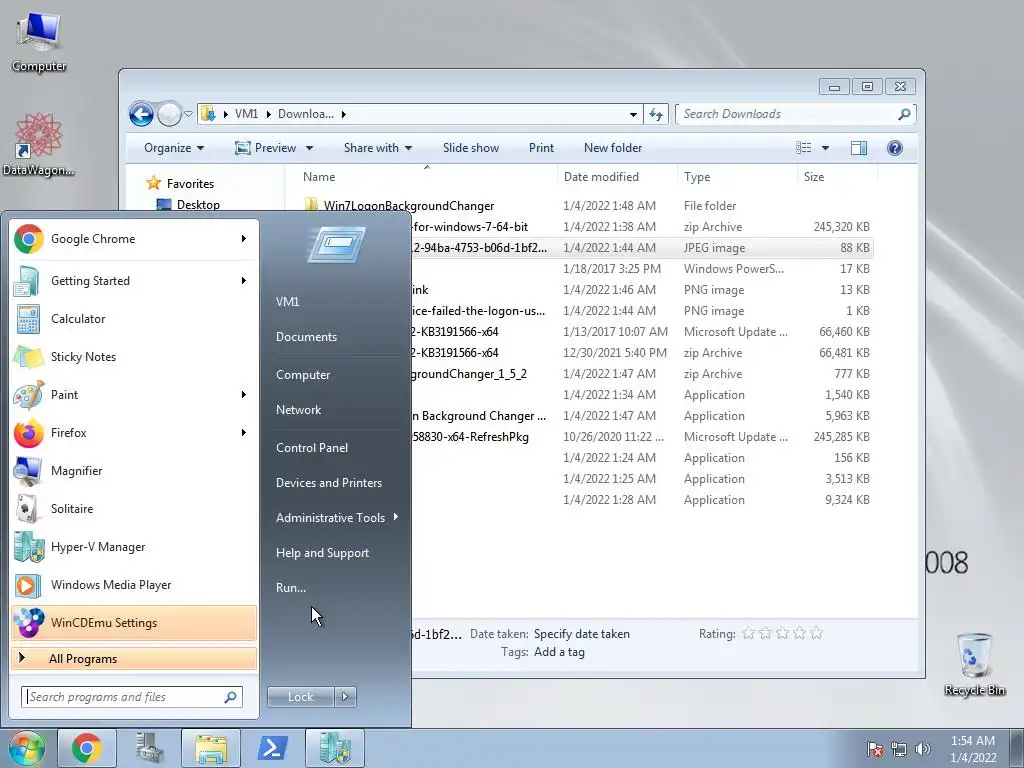Open the view options dropdown arrow
The height and width of the screenshot is (768, 1024).
[x=825, y=148]
